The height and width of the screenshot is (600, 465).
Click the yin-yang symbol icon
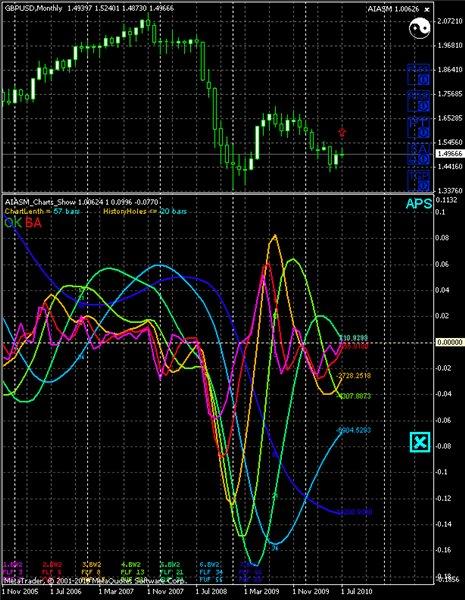click(419, 28)
